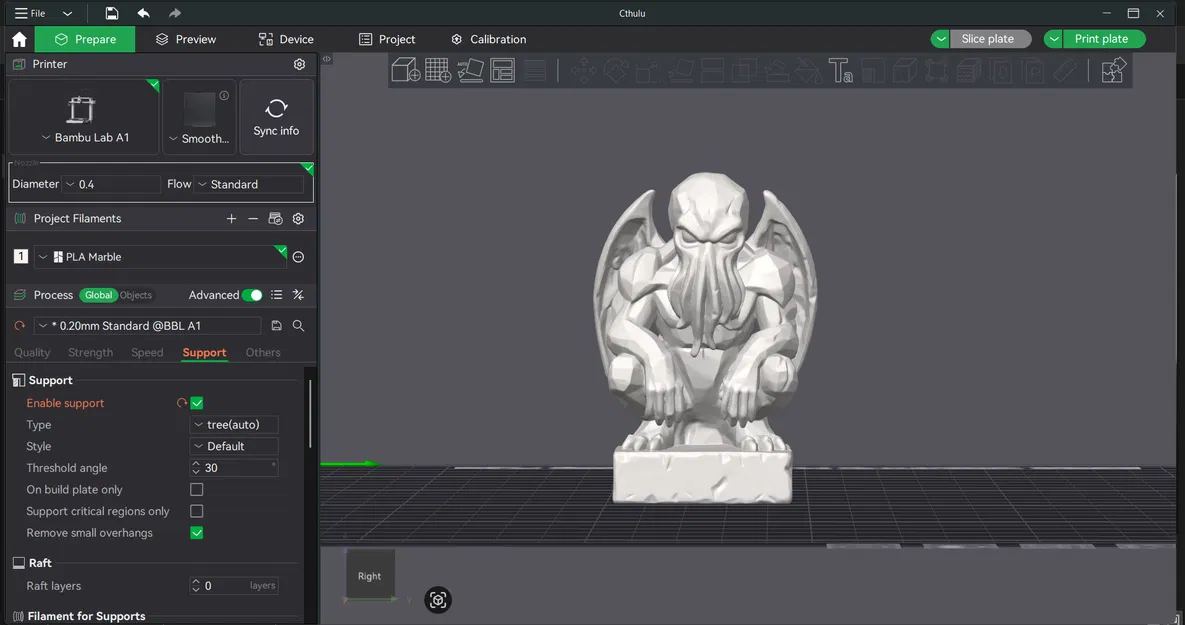Open the Sync info panel
The height and width of the screenshot is (625, 1185).
276,116
